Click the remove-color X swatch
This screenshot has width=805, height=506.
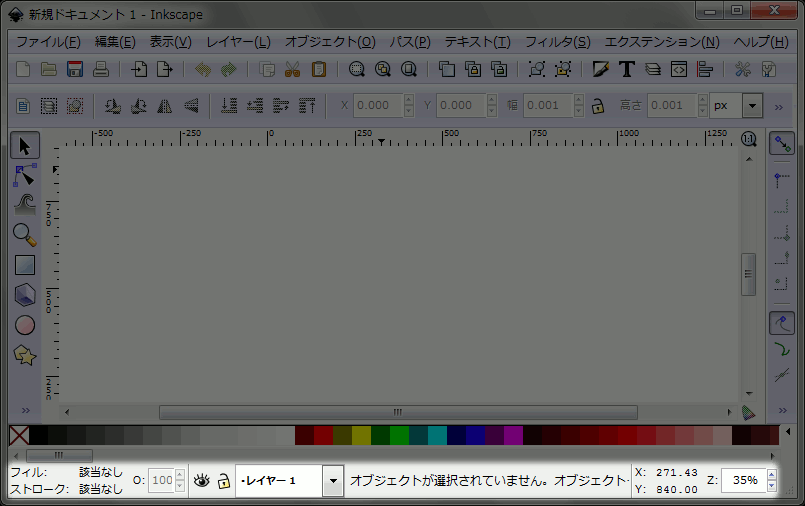(x=18, y=435)
